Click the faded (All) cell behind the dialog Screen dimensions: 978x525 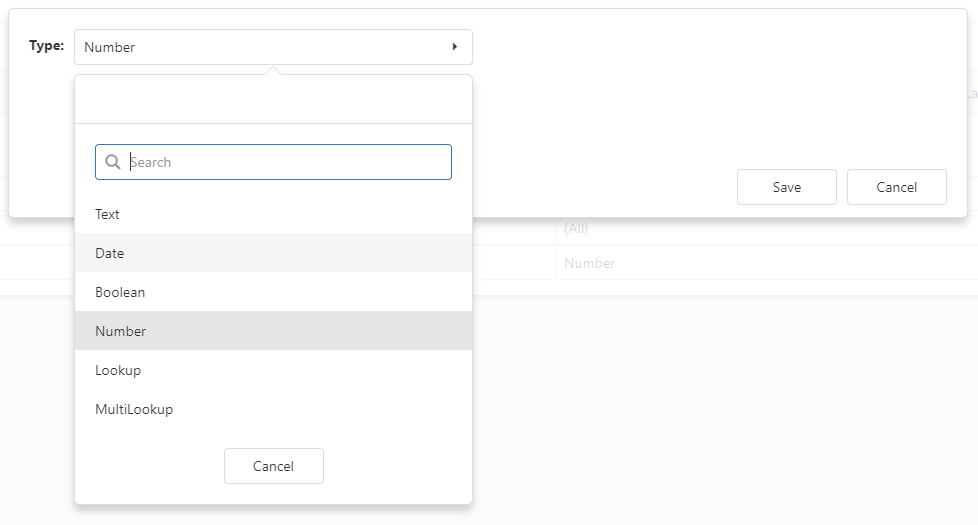[576, 228]
